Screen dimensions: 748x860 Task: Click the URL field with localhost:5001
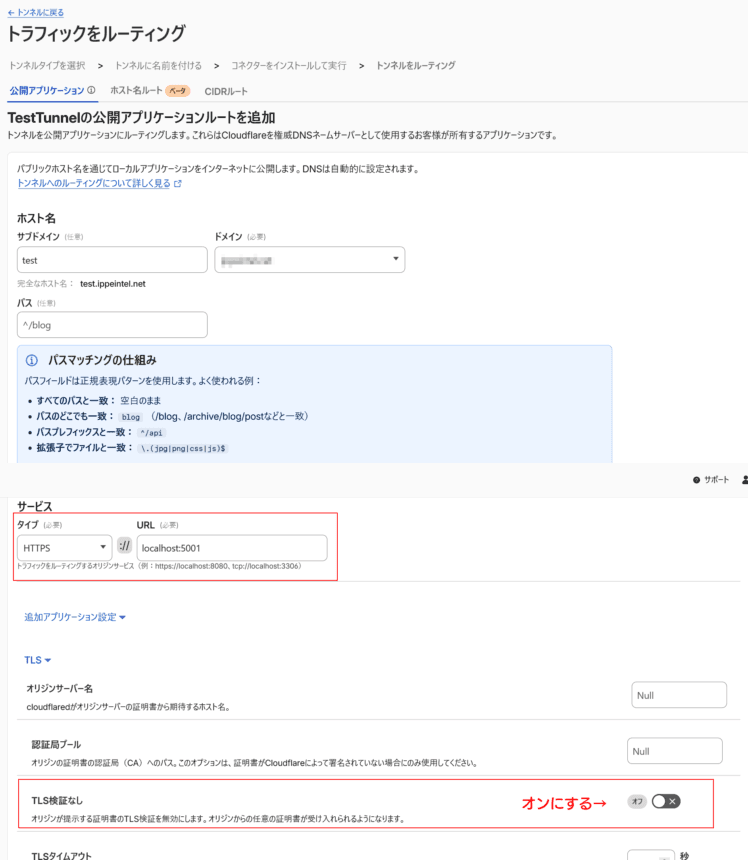(x=232, y=547)
